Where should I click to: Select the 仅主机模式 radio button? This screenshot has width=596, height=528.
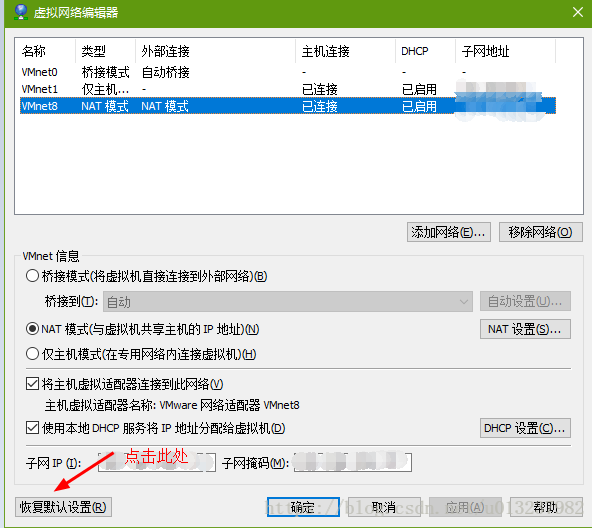(x=32, y=354)
